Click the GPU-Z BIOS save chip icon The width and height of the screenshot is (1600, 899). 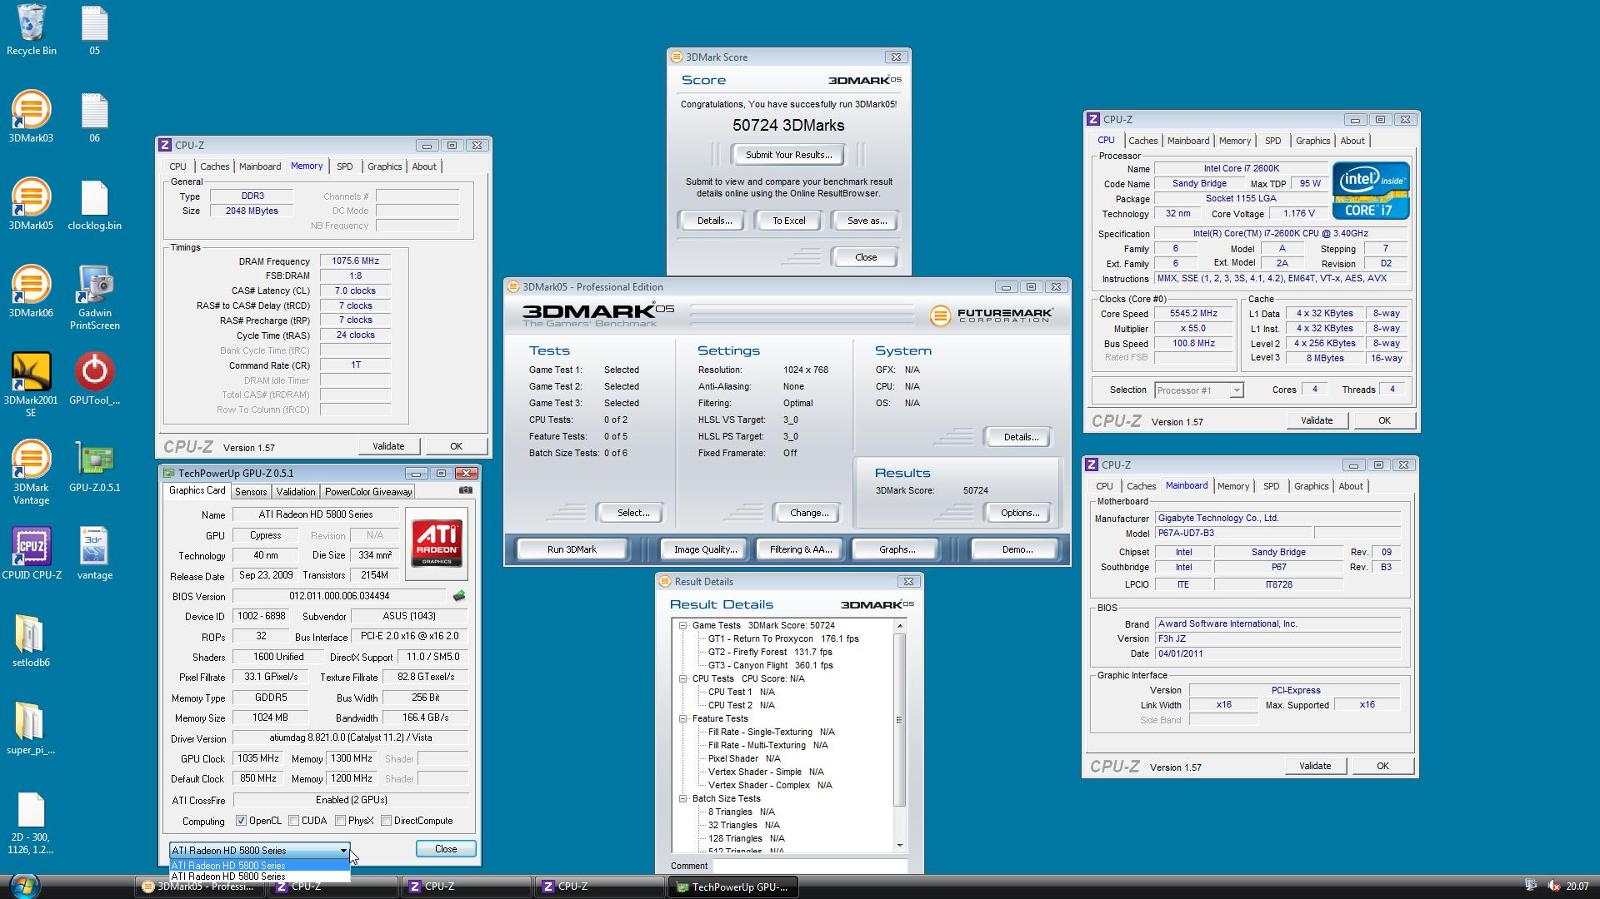tap(459, 596)
